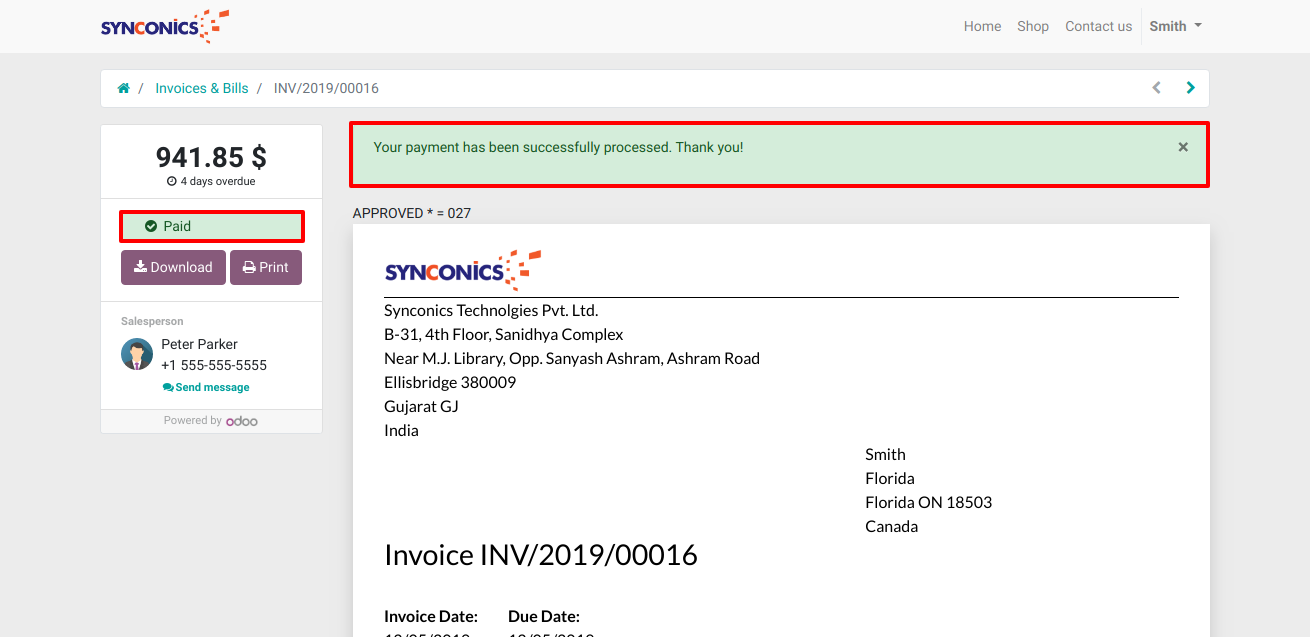The image size is (1310, 637).
Task: Go to the next invoice with the right arrow
Action: 1190,88
